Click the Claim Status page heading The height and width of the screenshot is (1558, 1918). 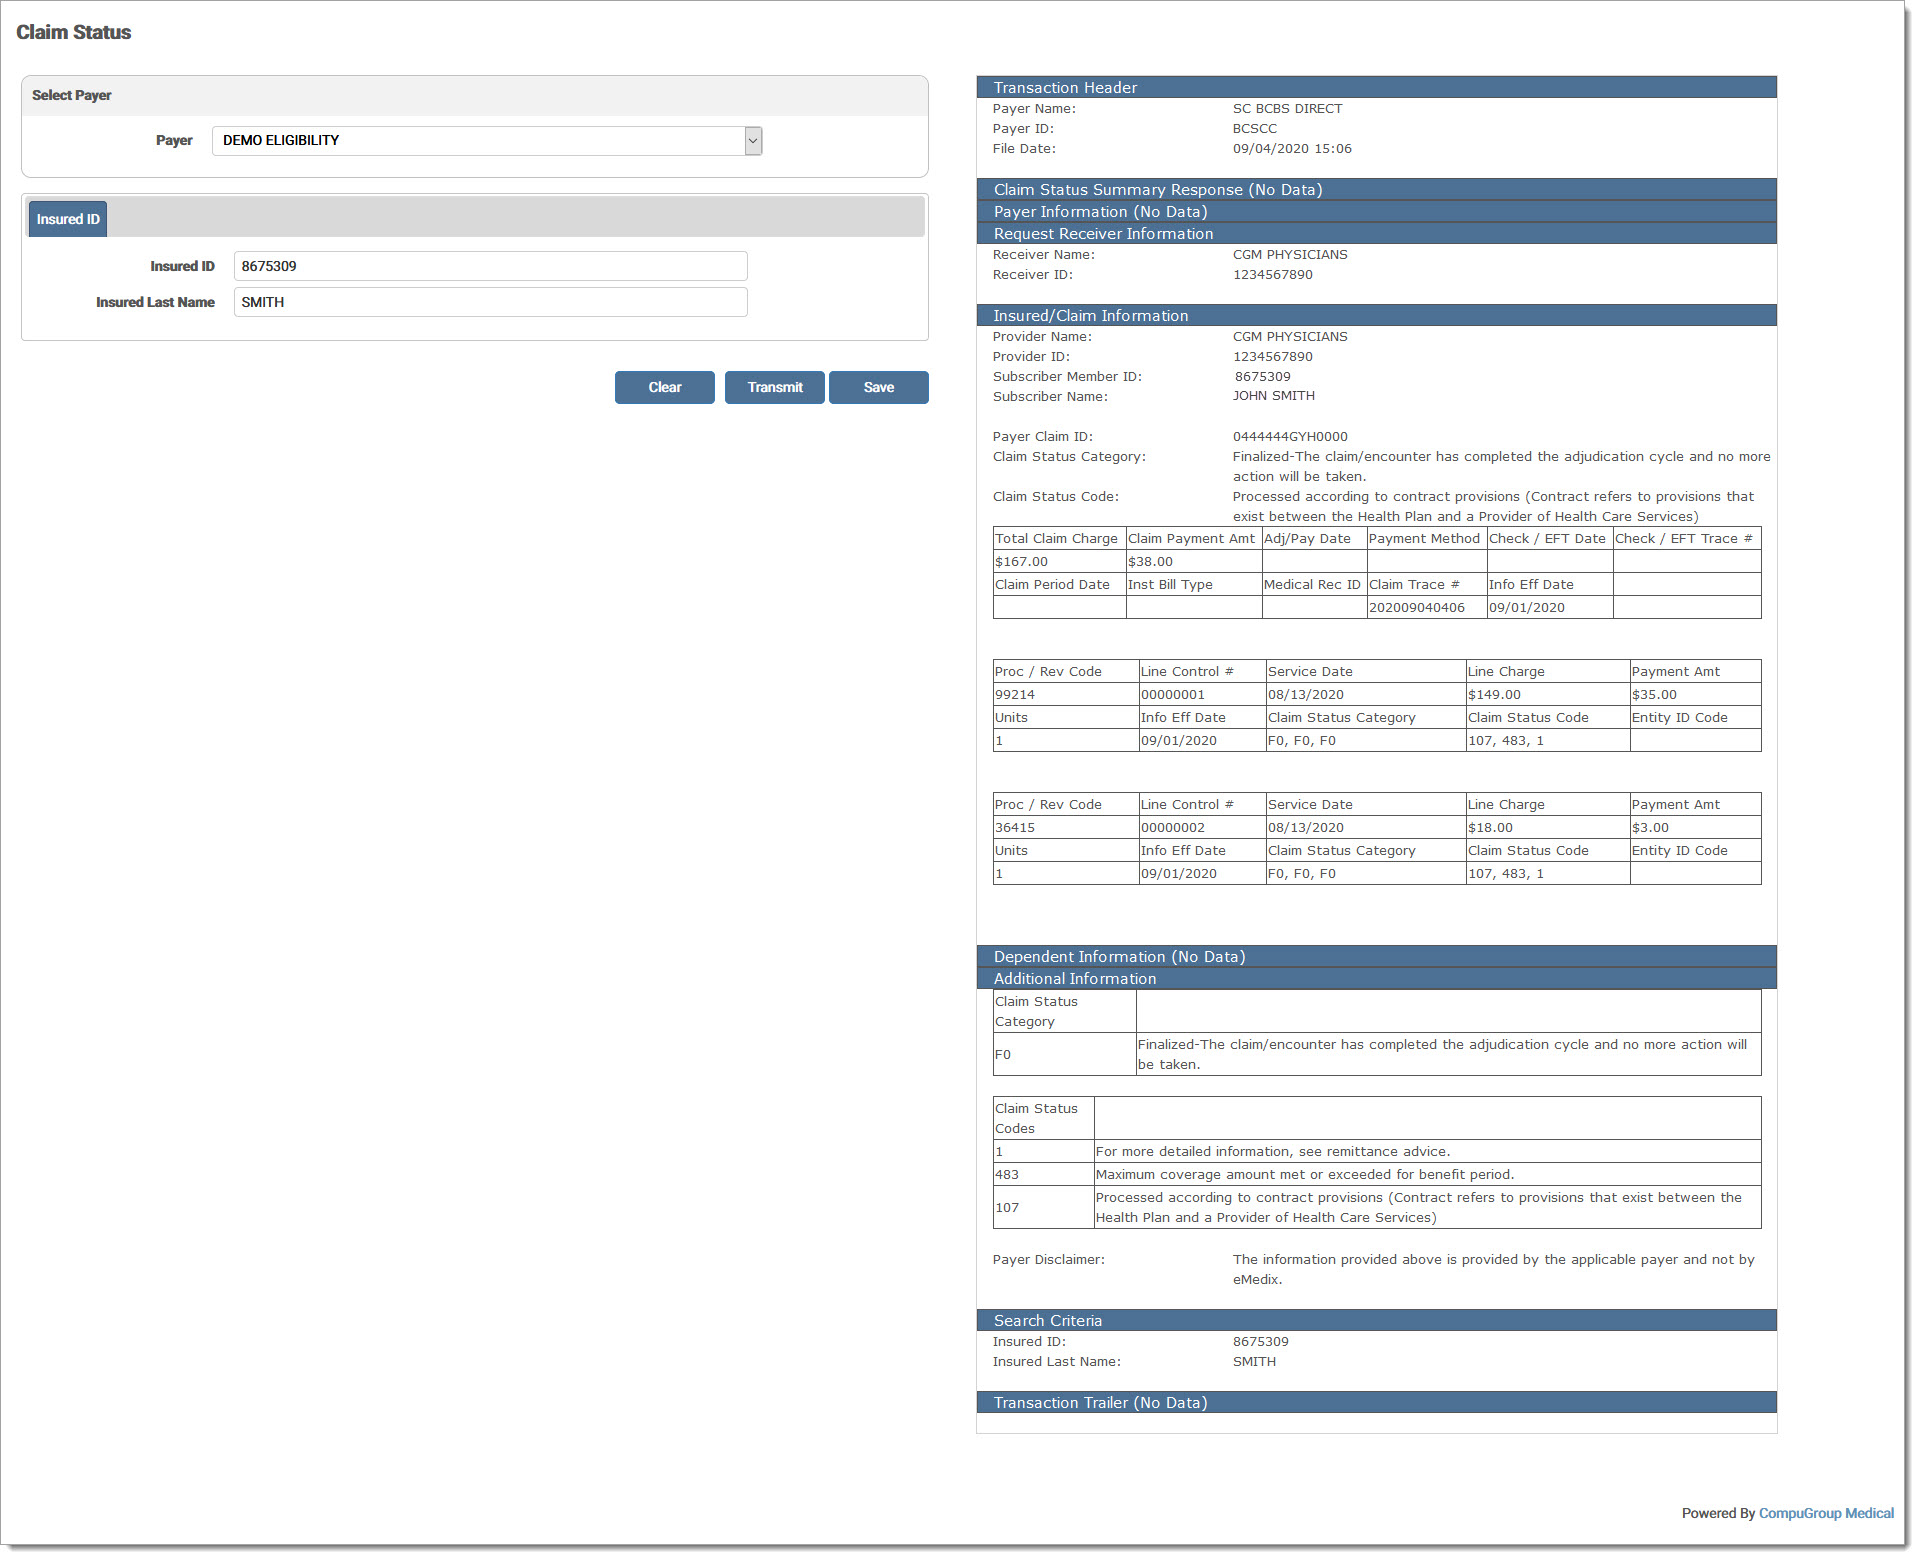pyautogui.click(x=73, y=32)
